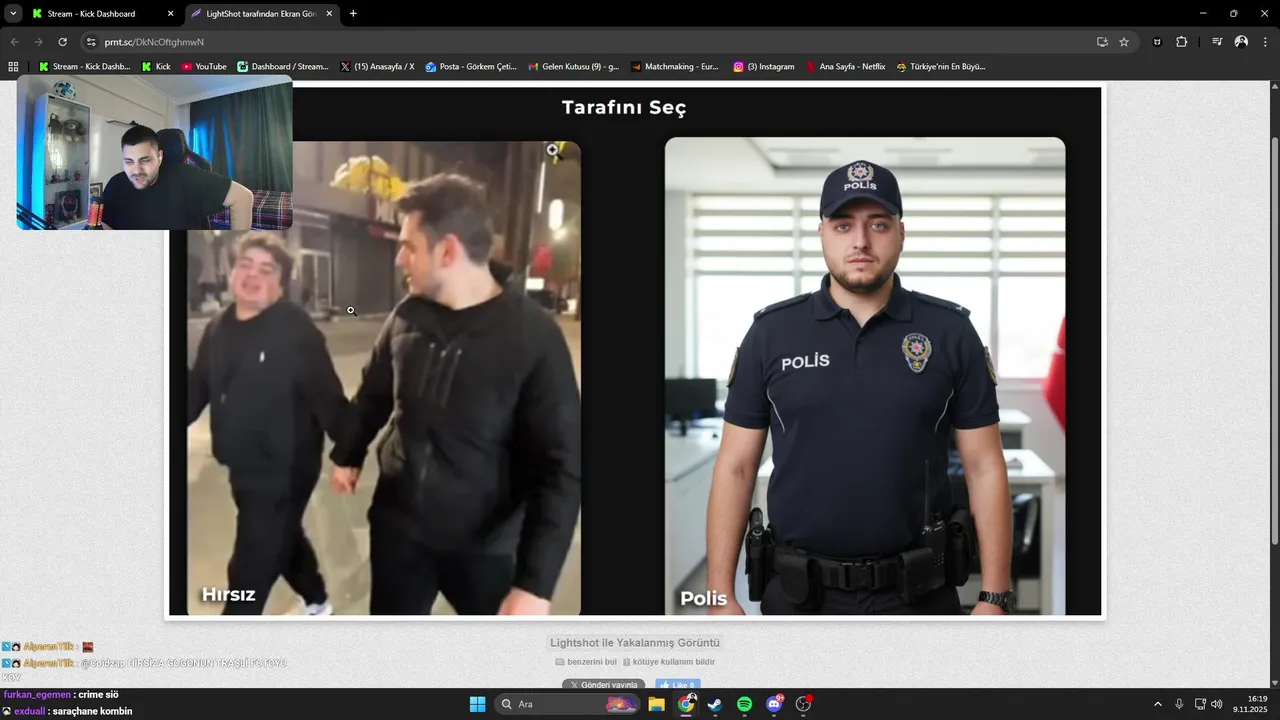Open the Matchmaking - Eur bookmark
This screenshot has width=1280, height=720.
coord(675,67)
